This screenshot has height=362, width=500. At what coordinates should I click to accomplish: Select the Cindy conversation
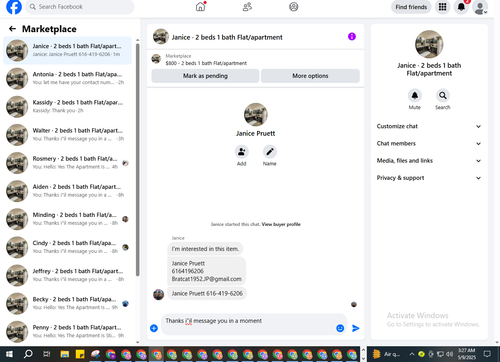pyautogui.click(x=67, y=247)
